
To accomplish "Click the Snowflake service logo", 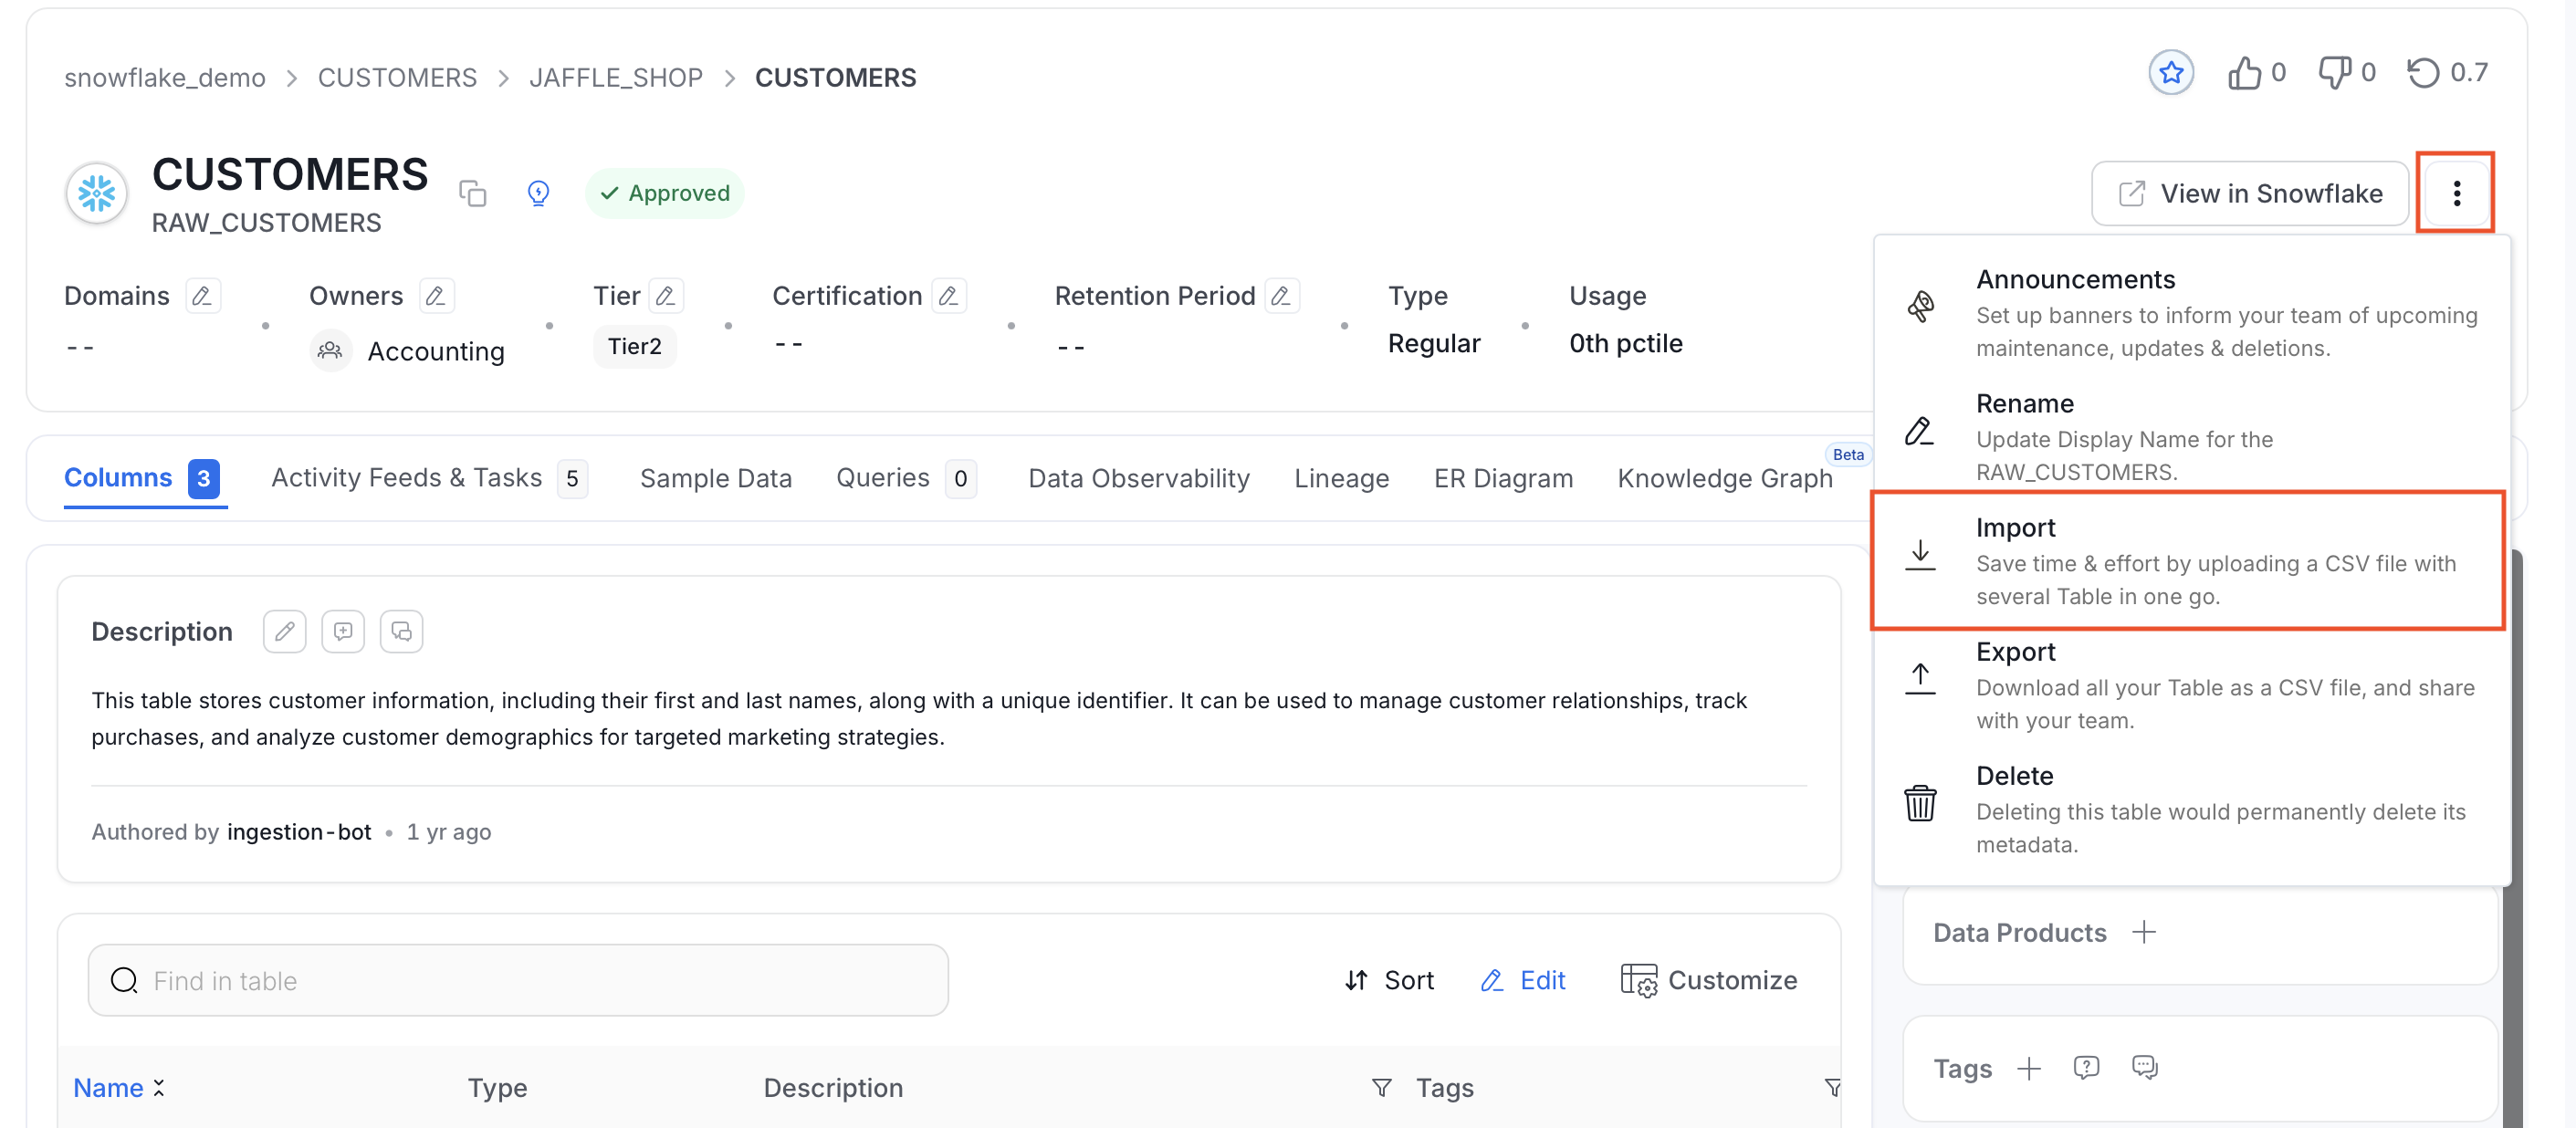I will pyautogui.click(x=97, y=193).
